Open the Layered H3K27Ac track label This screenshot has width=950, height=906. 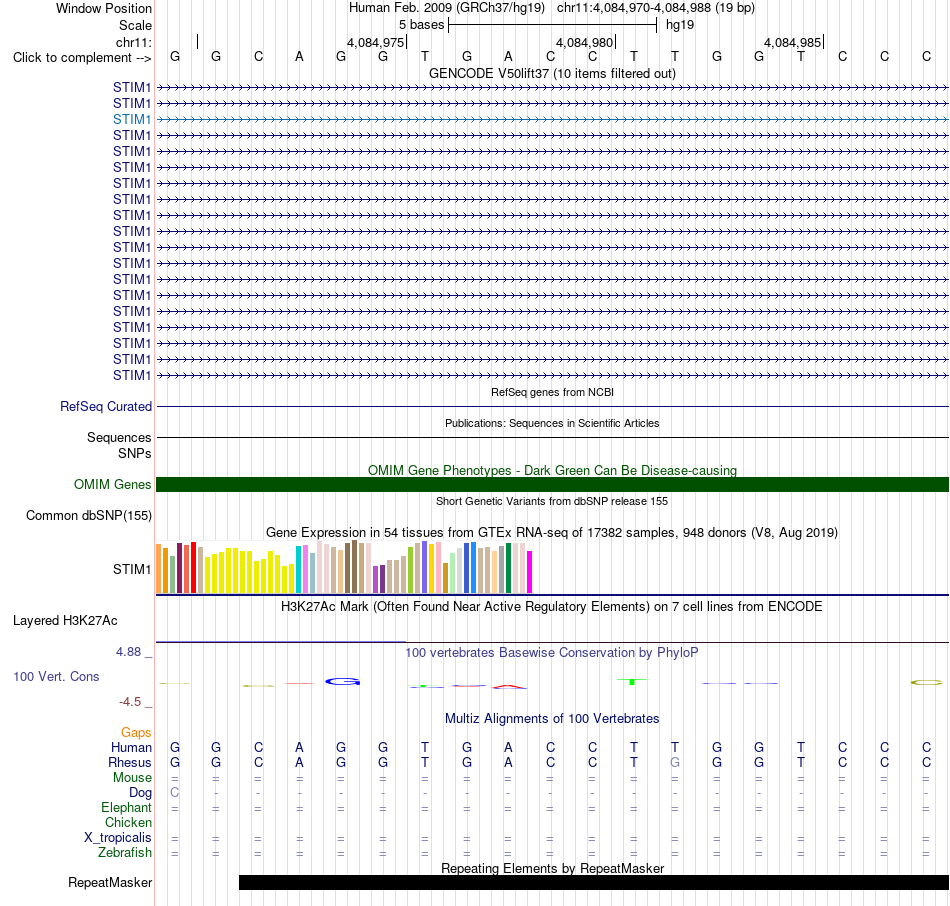(x=65, y=621)
